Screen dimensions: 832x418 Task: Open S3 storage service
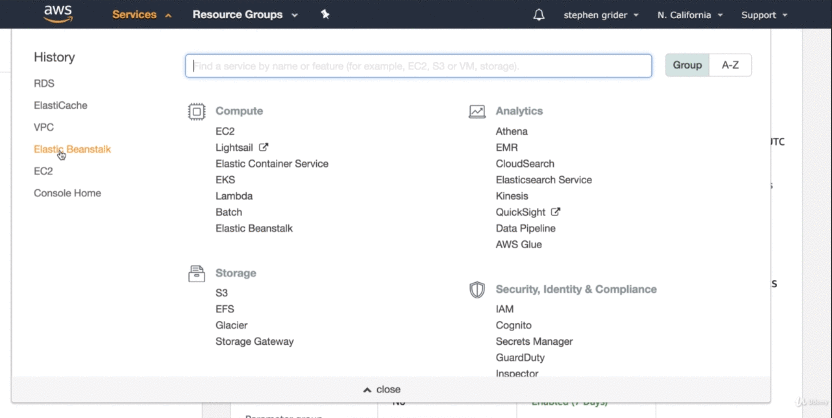(x=221, y=293)
